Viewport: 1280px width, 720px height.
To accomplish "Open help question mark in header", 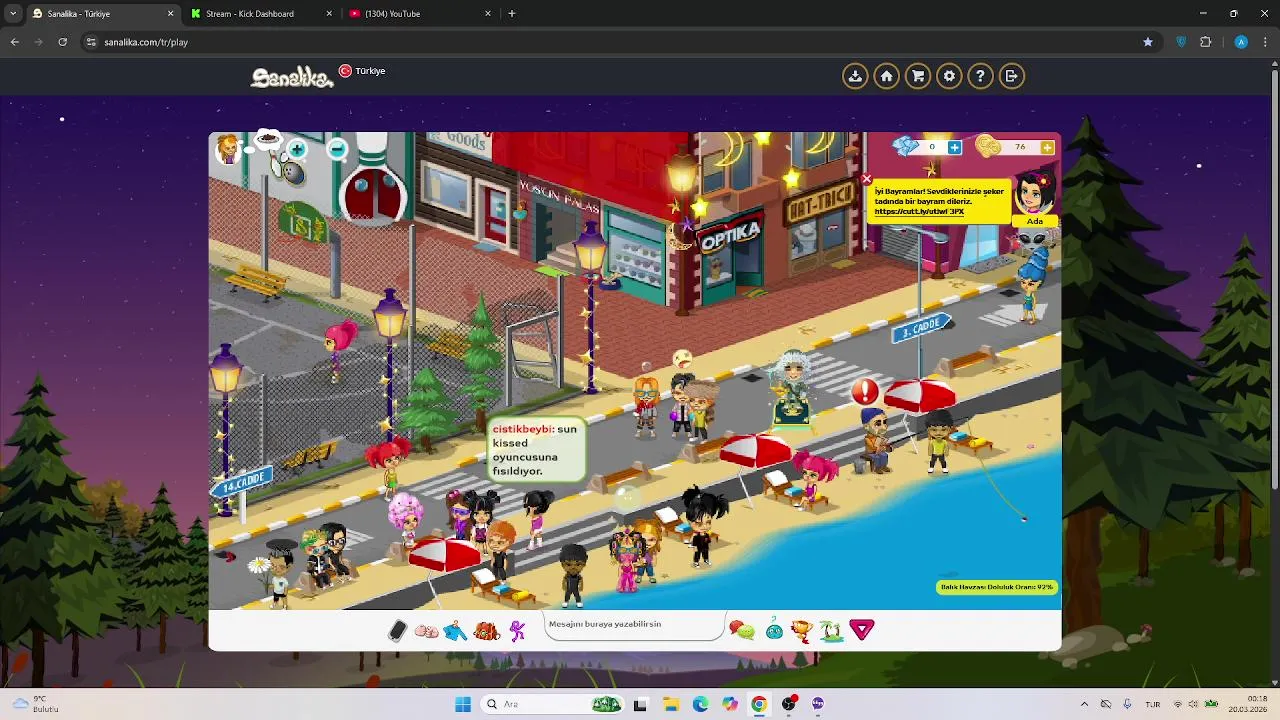I will click(x=980, y=76).
